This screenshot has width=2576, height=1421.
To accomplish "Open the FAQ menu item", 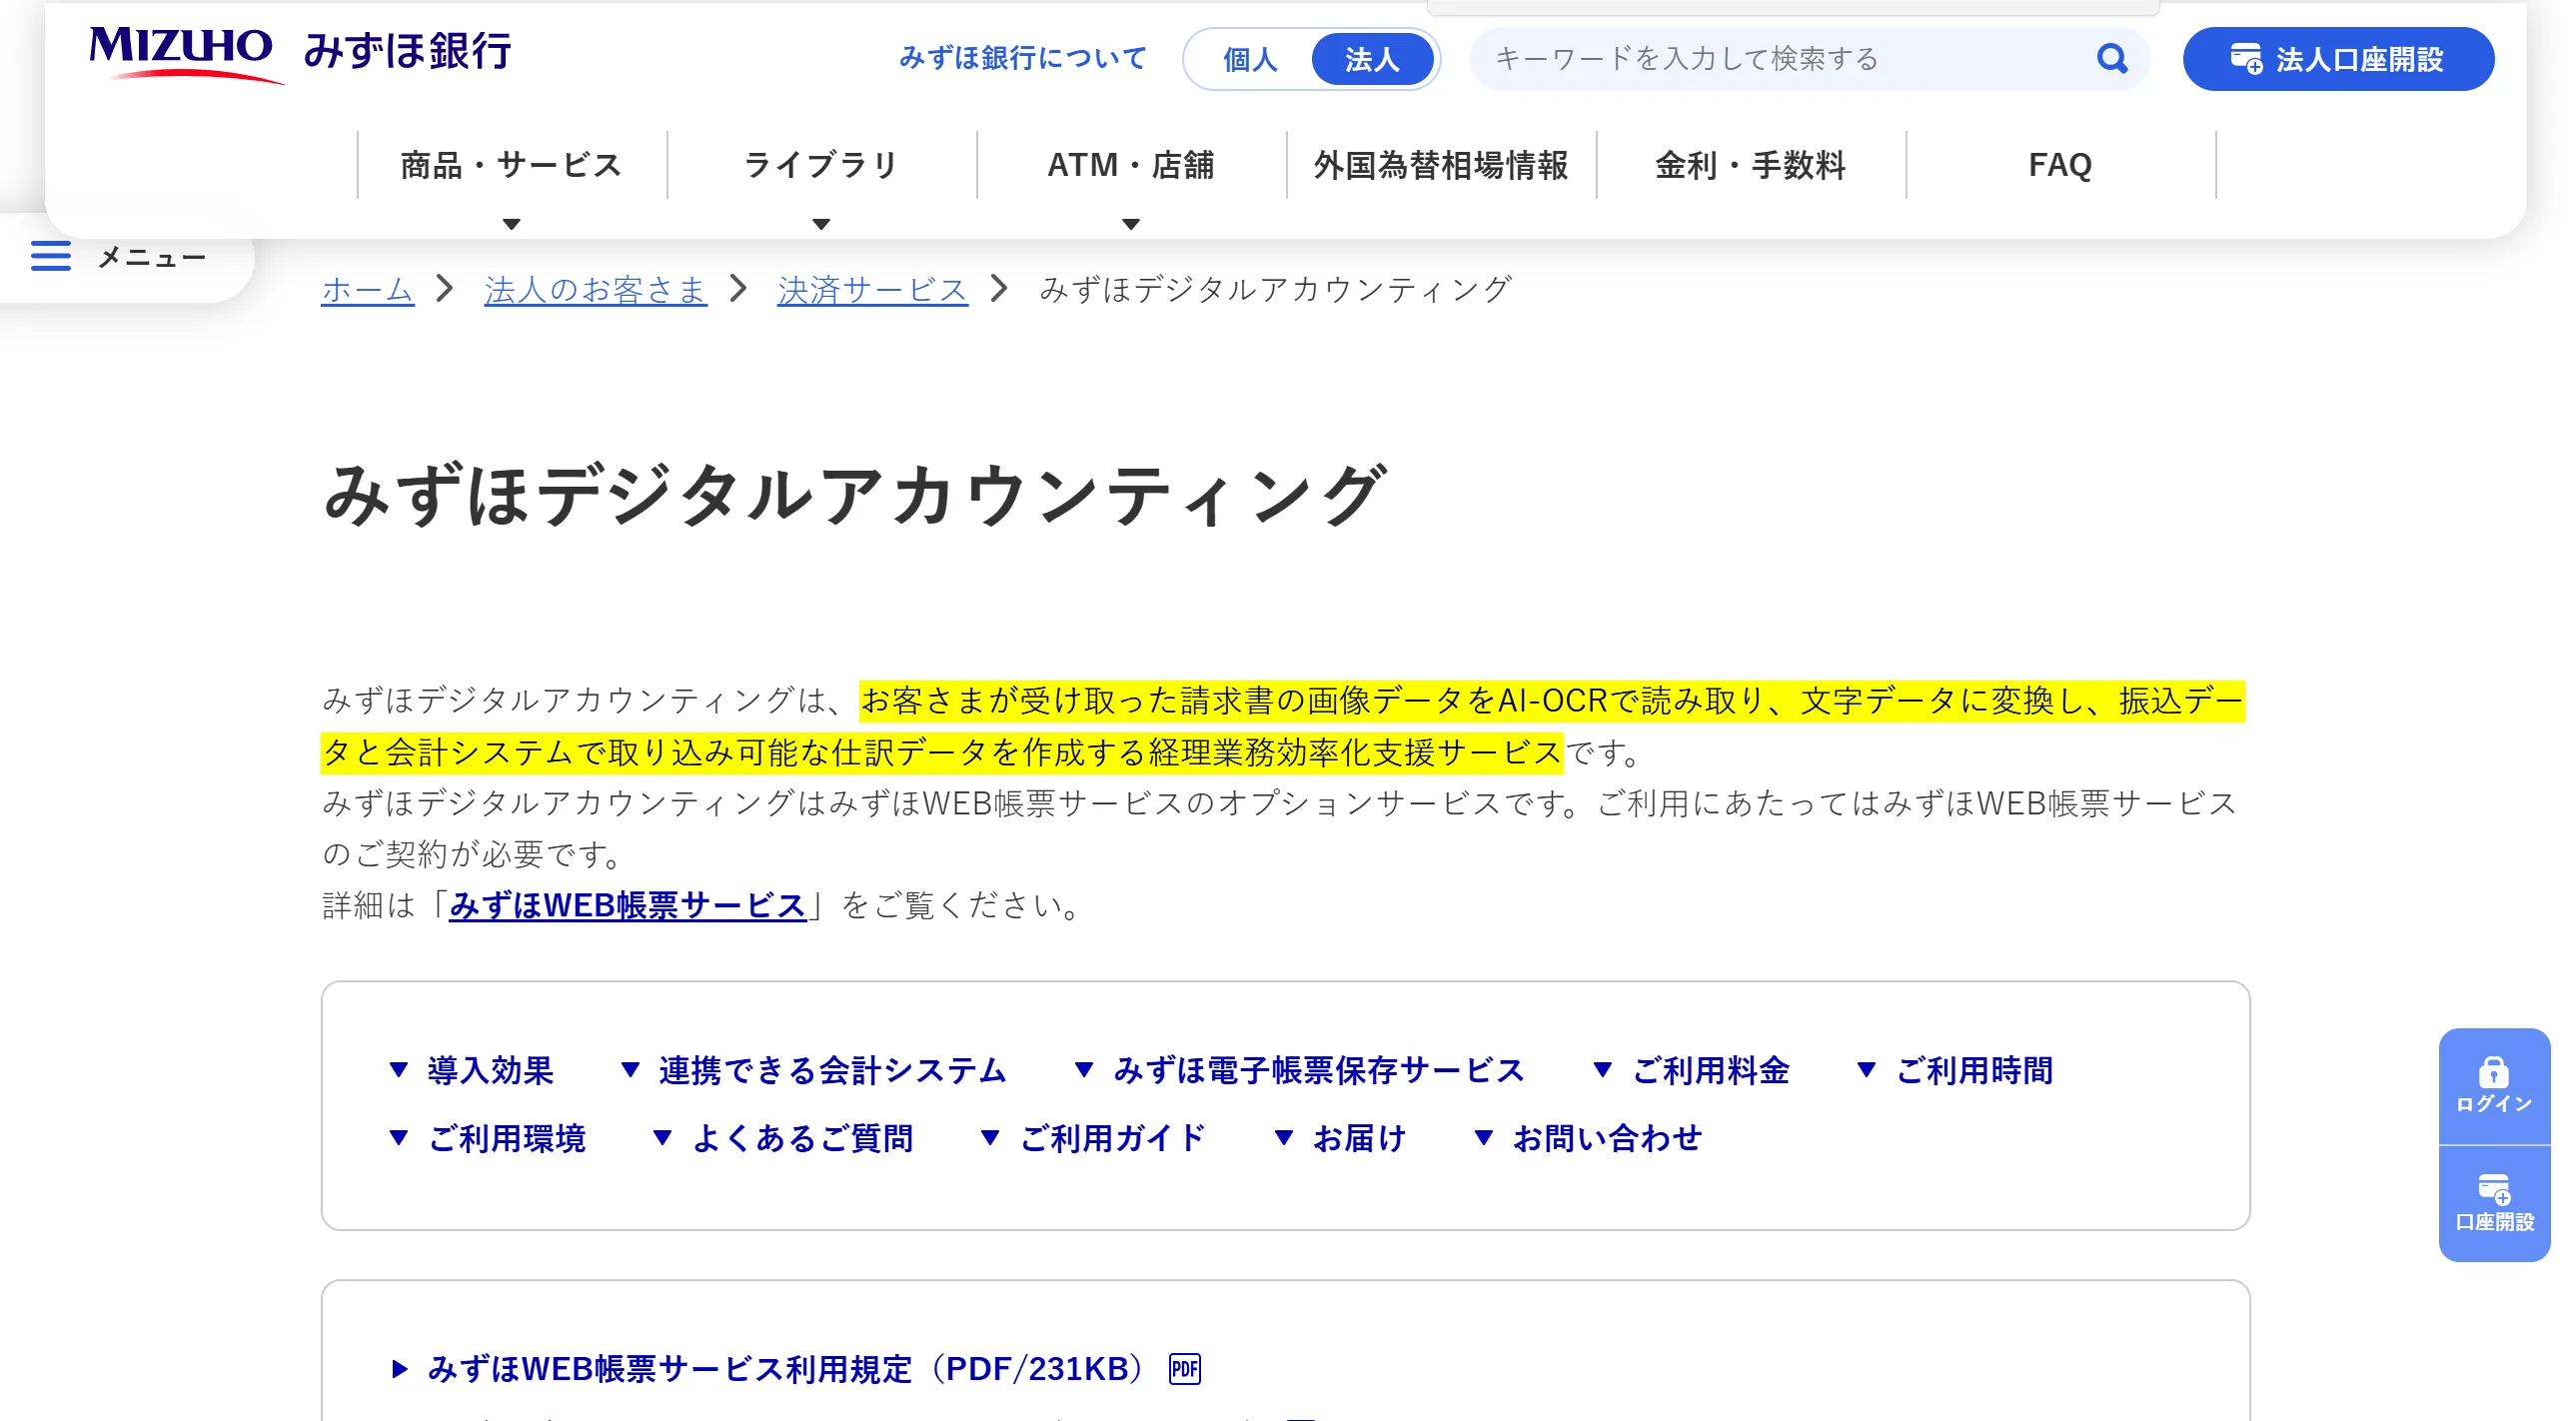I will pyautogui.click(x=2060, y=165).
